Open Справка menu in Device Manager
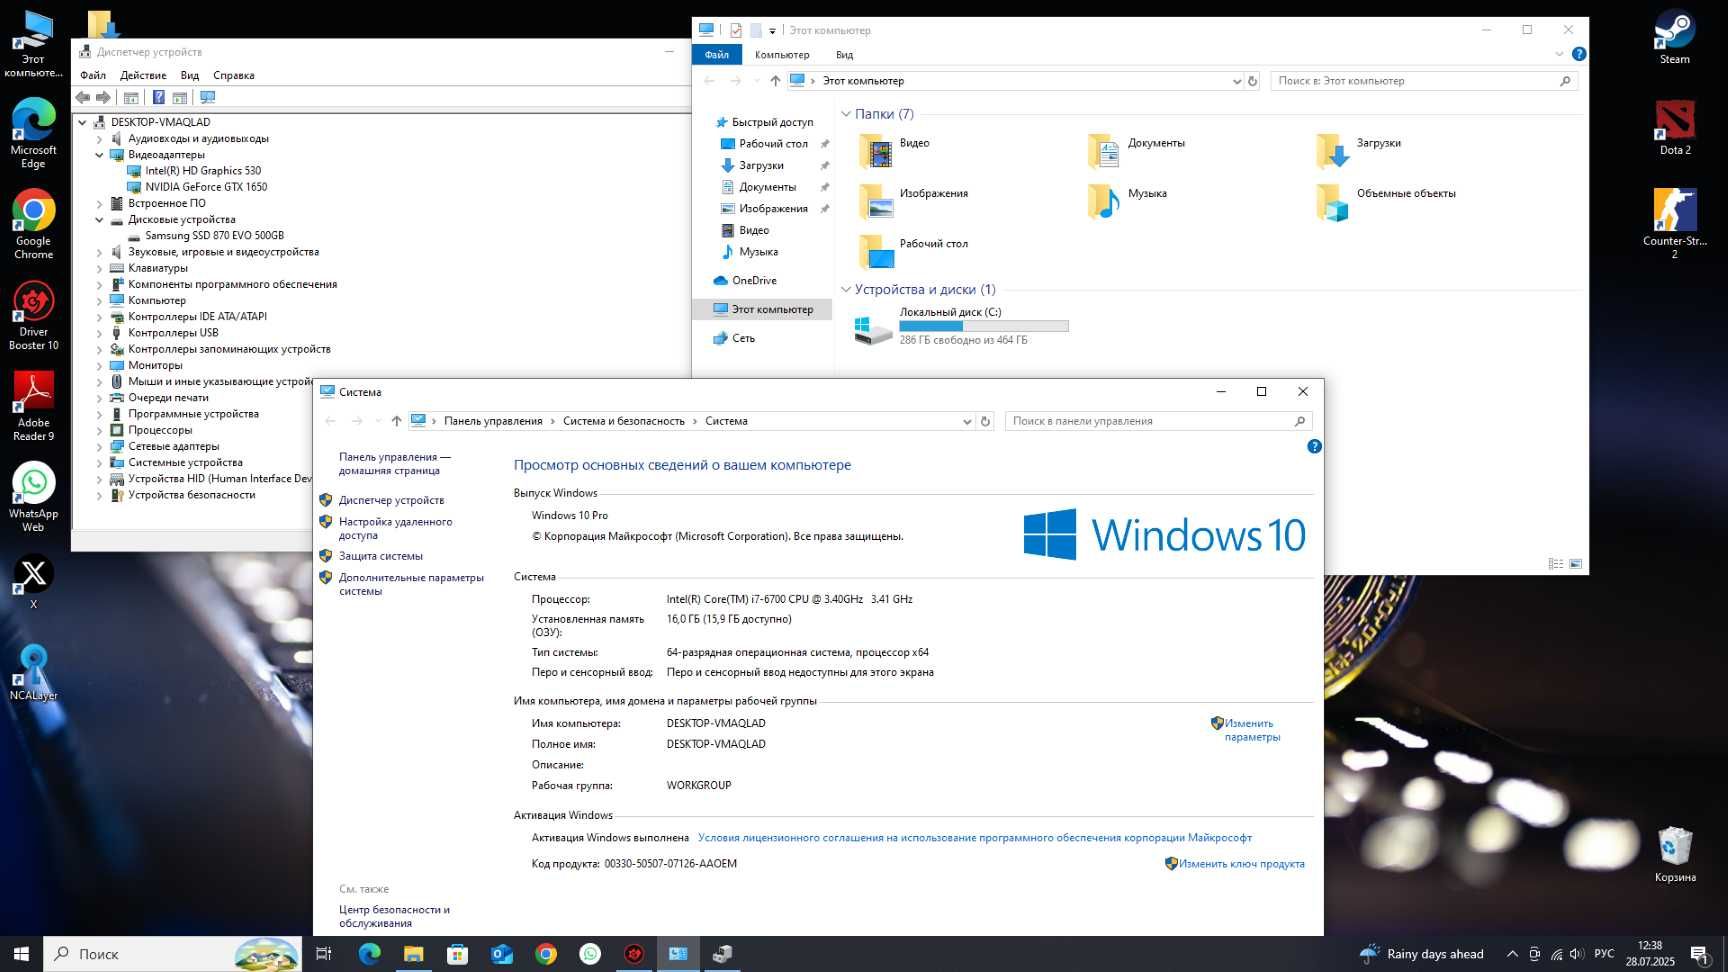Image resolution: width=1728 pixels, height=972 pixels. (234, 75)
